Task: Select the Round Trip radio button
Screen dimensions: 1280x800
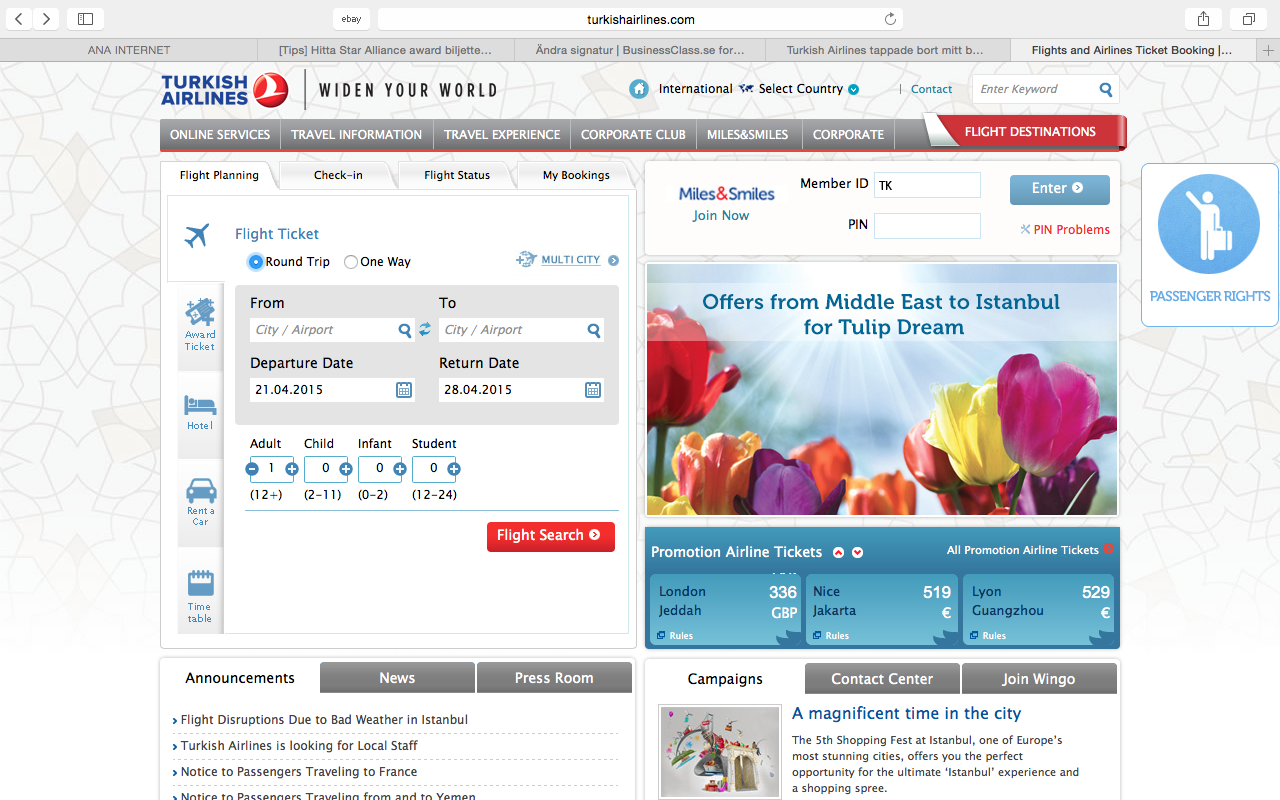Action: click(256, 262)
